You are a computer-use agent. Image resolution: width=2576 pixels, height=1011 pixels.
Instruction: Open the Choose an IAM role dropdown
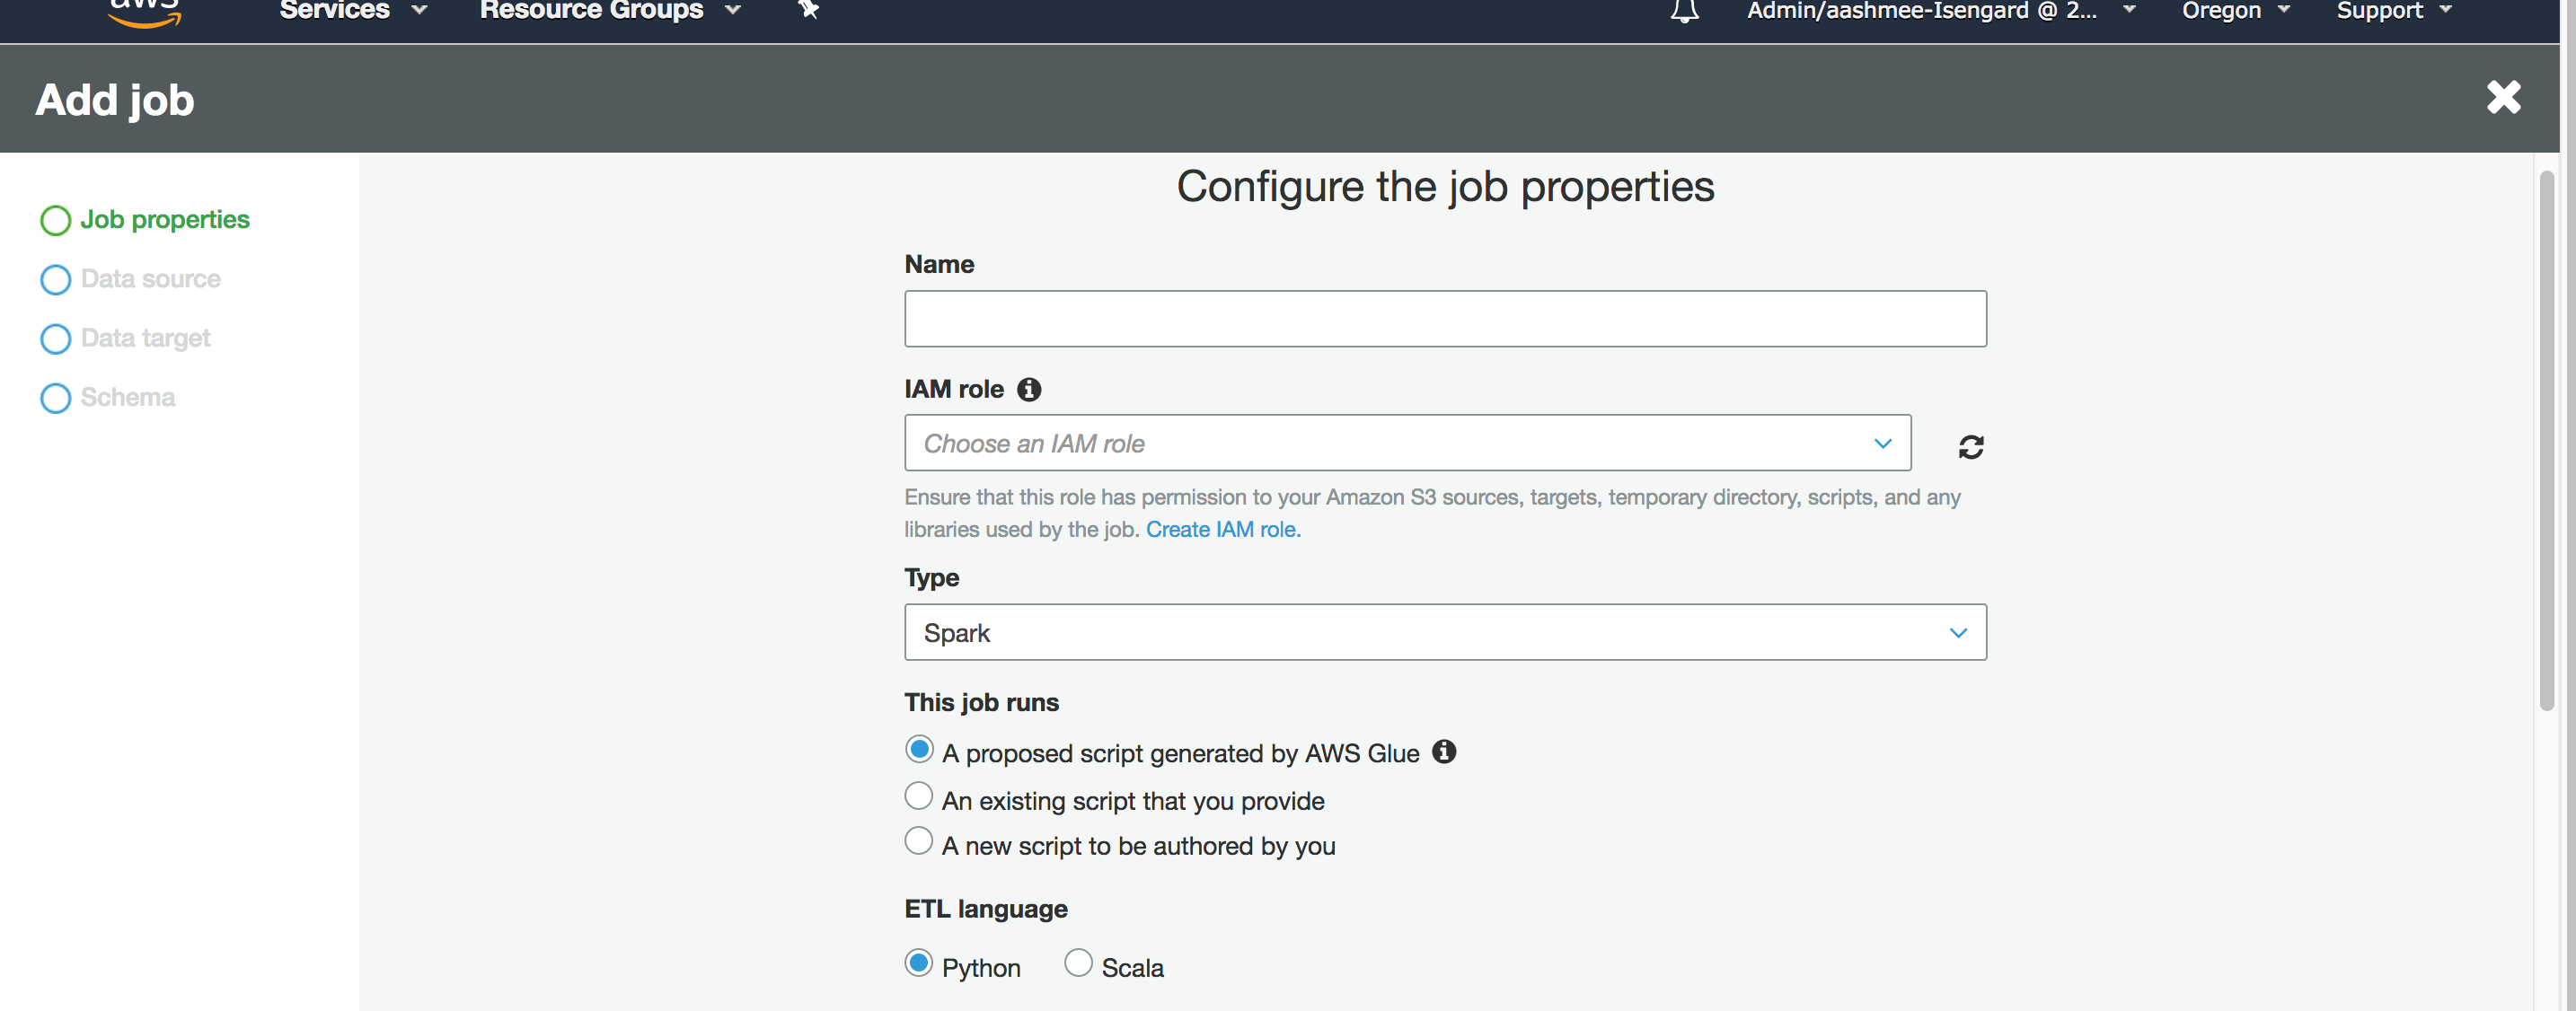point(1406,443)
